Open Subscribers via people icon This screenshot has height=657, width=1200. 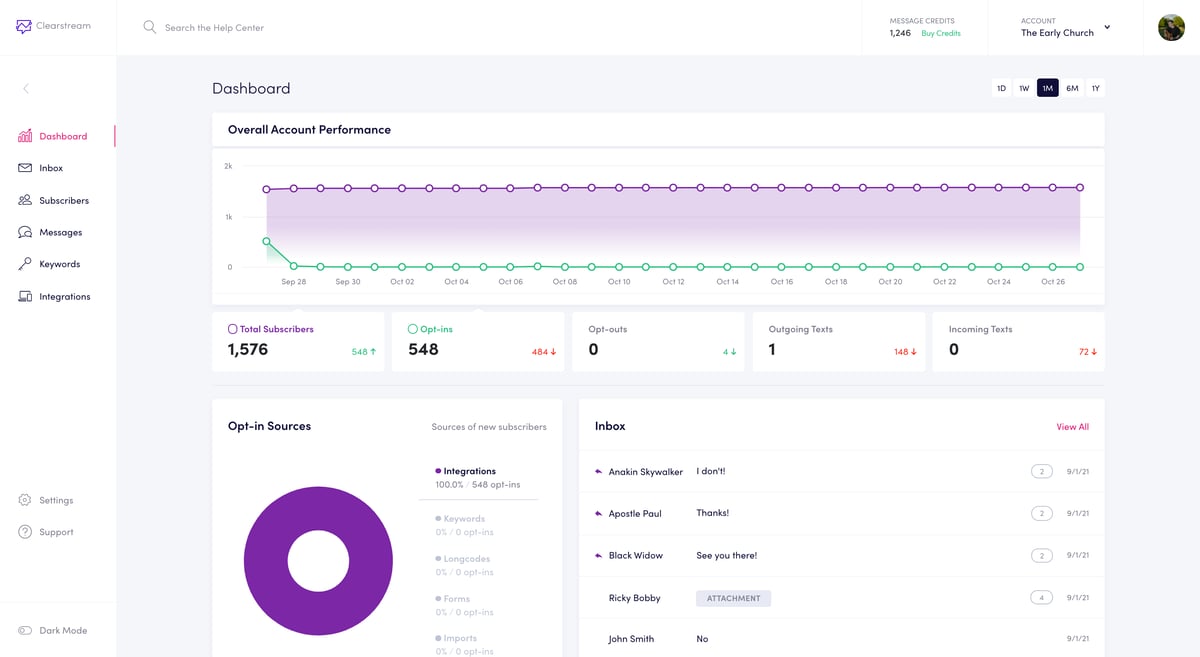25,200
